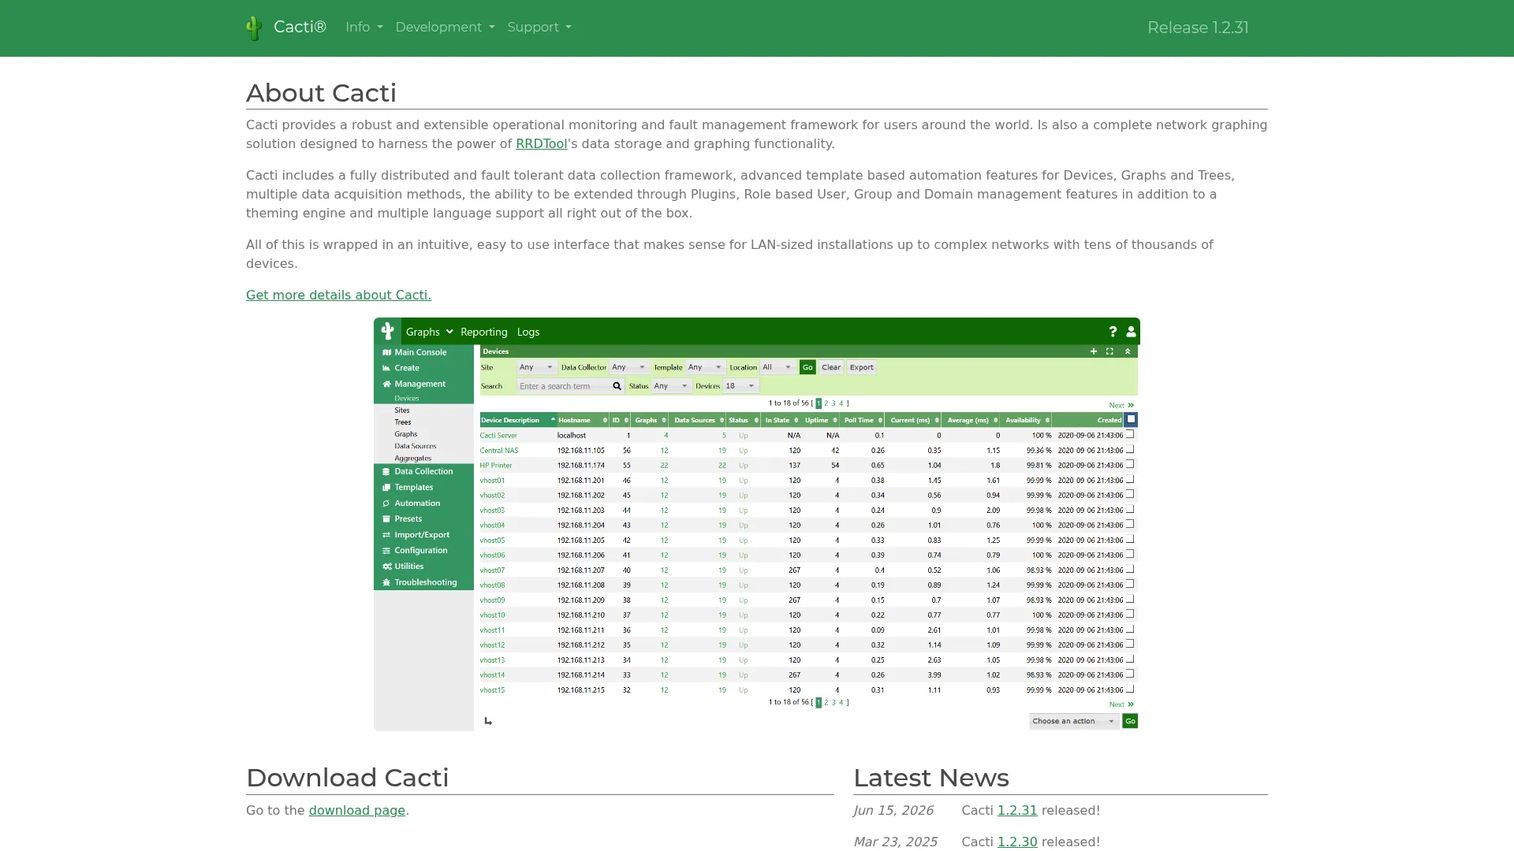Screen dimensions: 1514x851
Task: Open the Support dropdown in navbar
Action: 539,27
